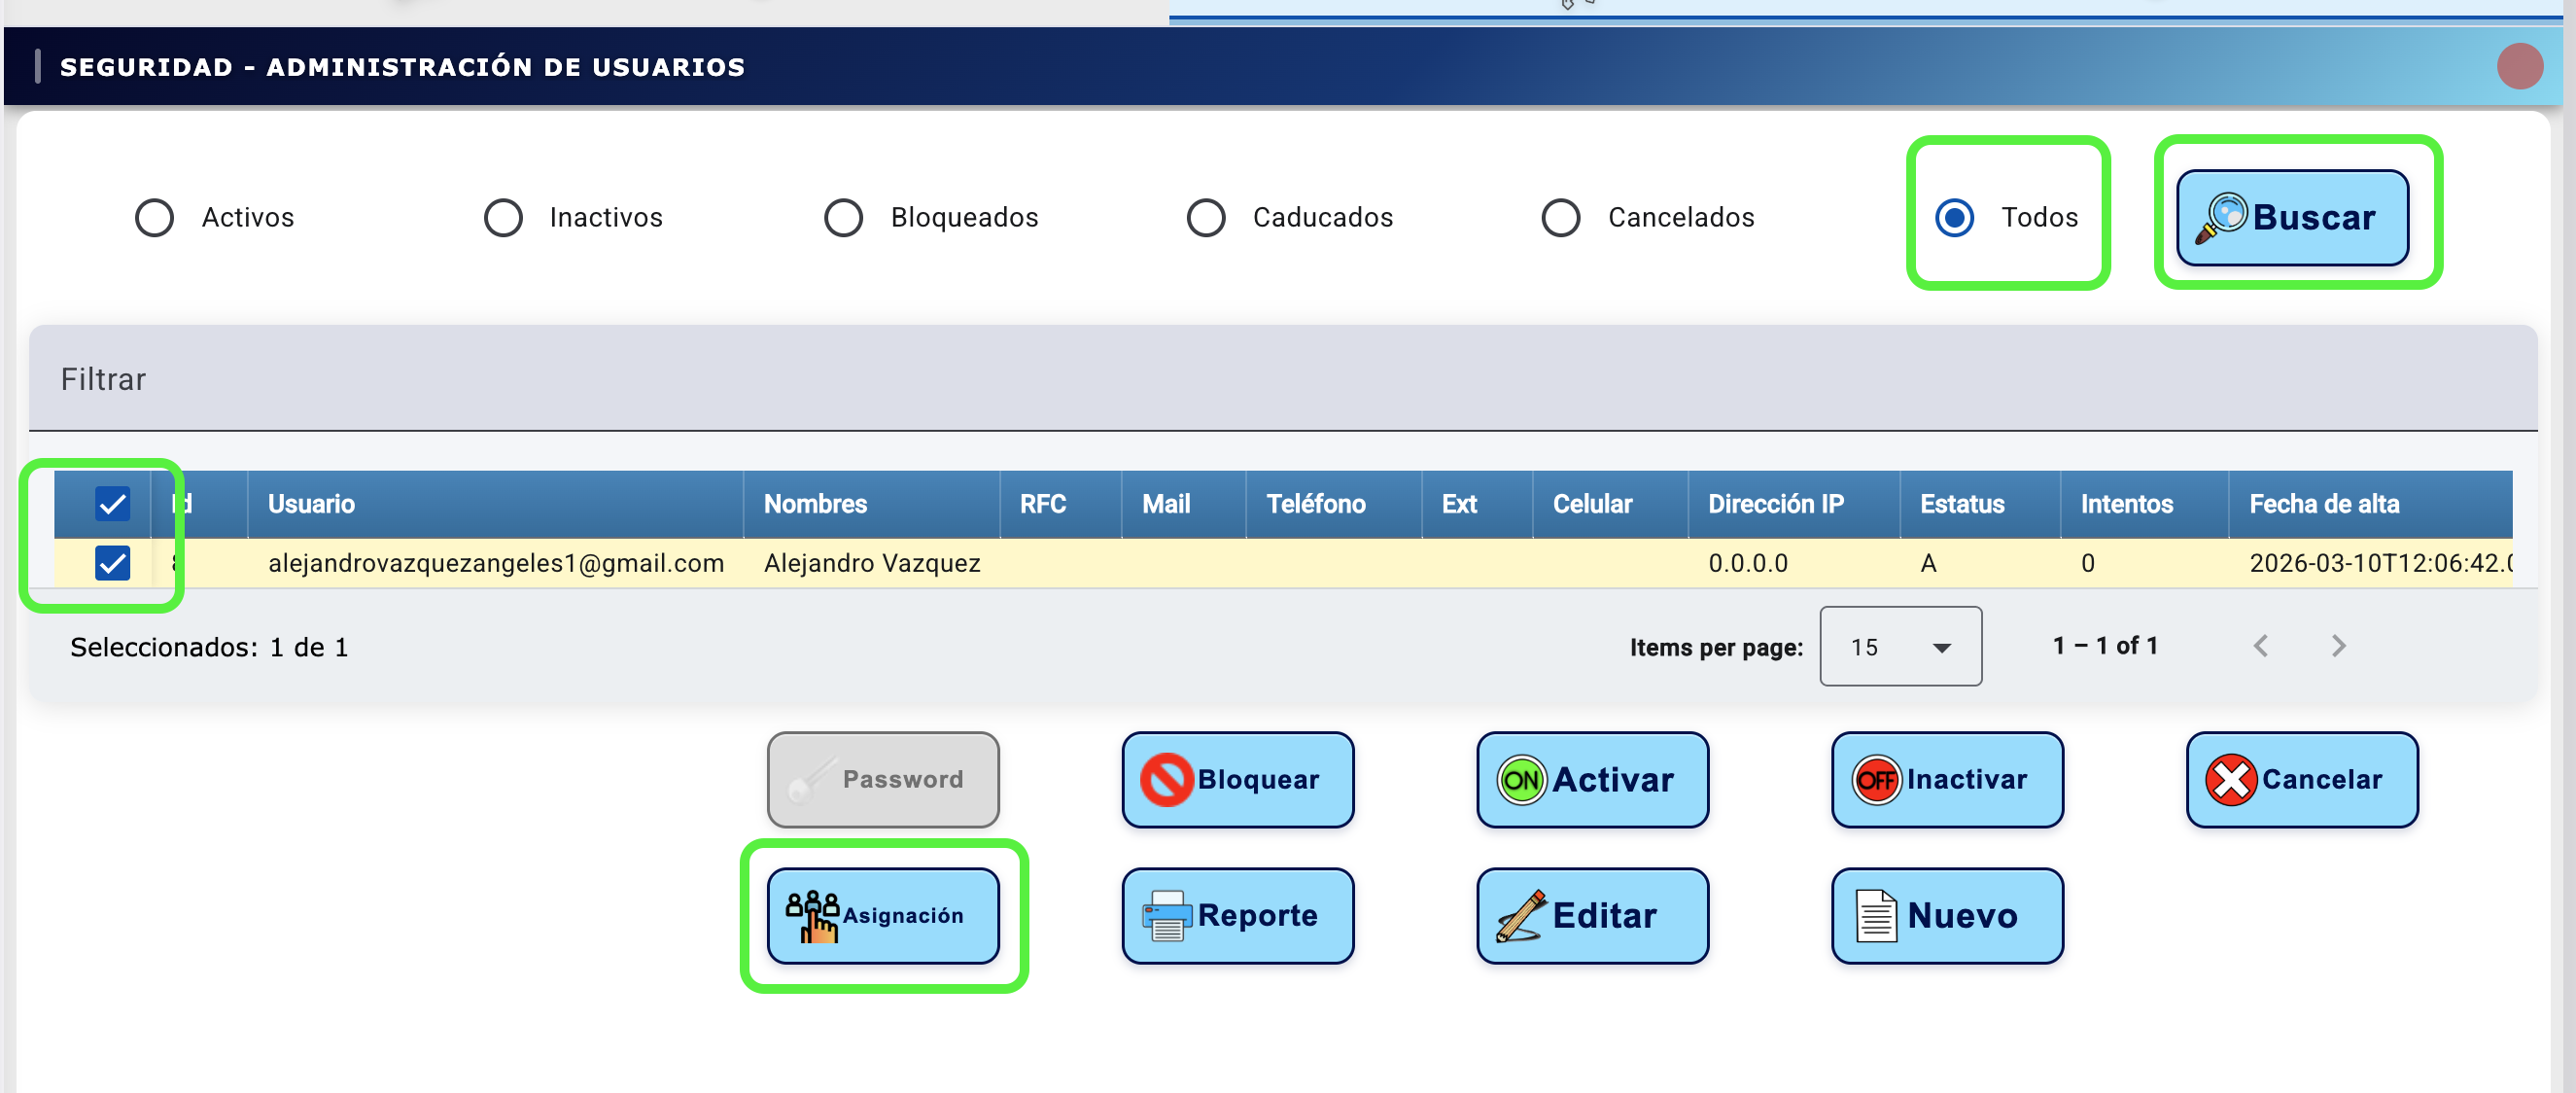Image resolution: width=2576 pixels, height=1093 pixels.
Task: Select the Activos radio button
Action: tap(155, 217)
